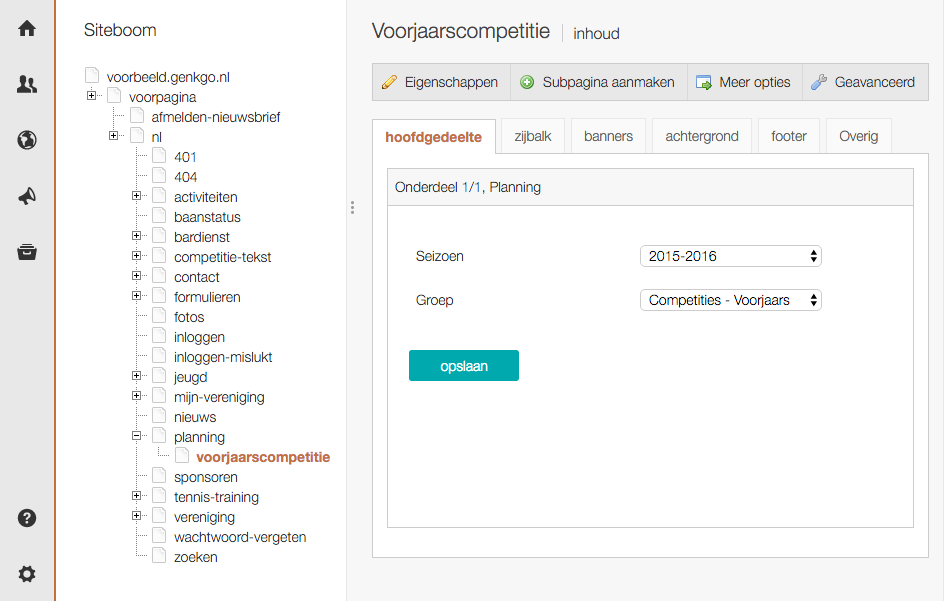The width and height of the screenshot is (944, 601).
Task: Open the home icon in left sidebar
Action: tap(27, 28)
